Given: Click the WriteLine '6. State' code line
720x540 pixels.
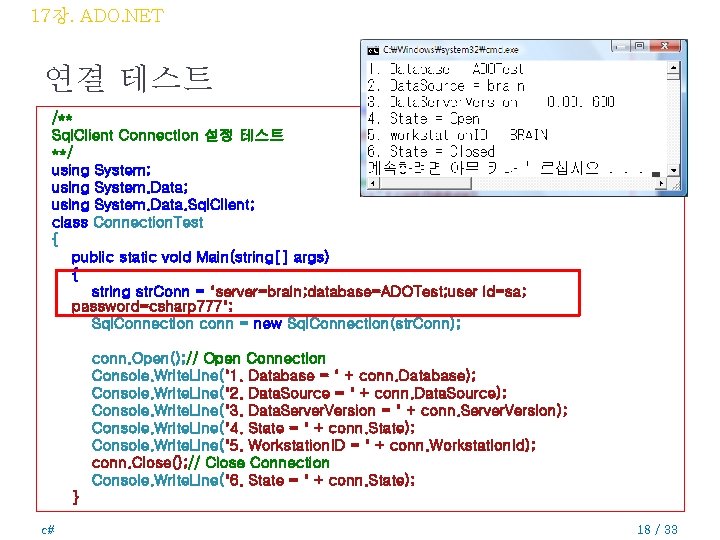Looking at the screenshot, I should tap(253, 480).
